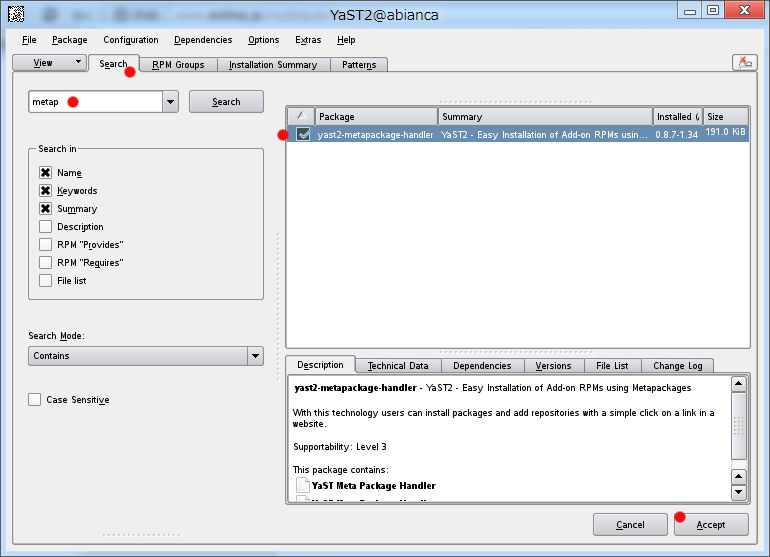This screenshot has height=557, width=770.
Task: Toggle the yast2-metapackage-handler status checkbox
Action: [303, 134]
